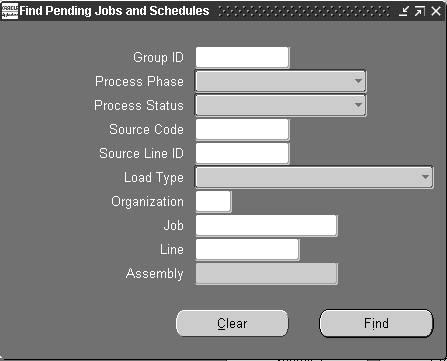Click the dotted grip area of title bar
The height and width of the screenshot is (361, 447).
tap(304, 11)
